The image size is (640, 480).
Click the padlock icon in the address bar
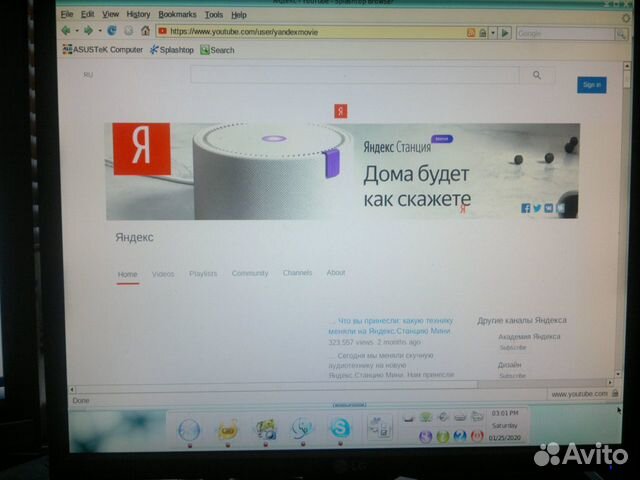pos(482,33)
